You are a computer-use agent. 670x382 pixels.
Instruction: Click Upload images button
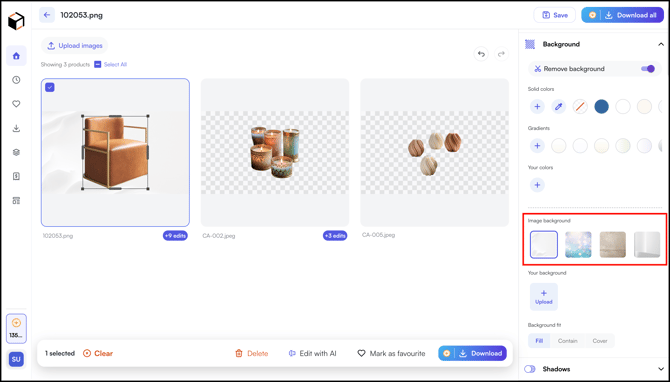click(75, 46)
